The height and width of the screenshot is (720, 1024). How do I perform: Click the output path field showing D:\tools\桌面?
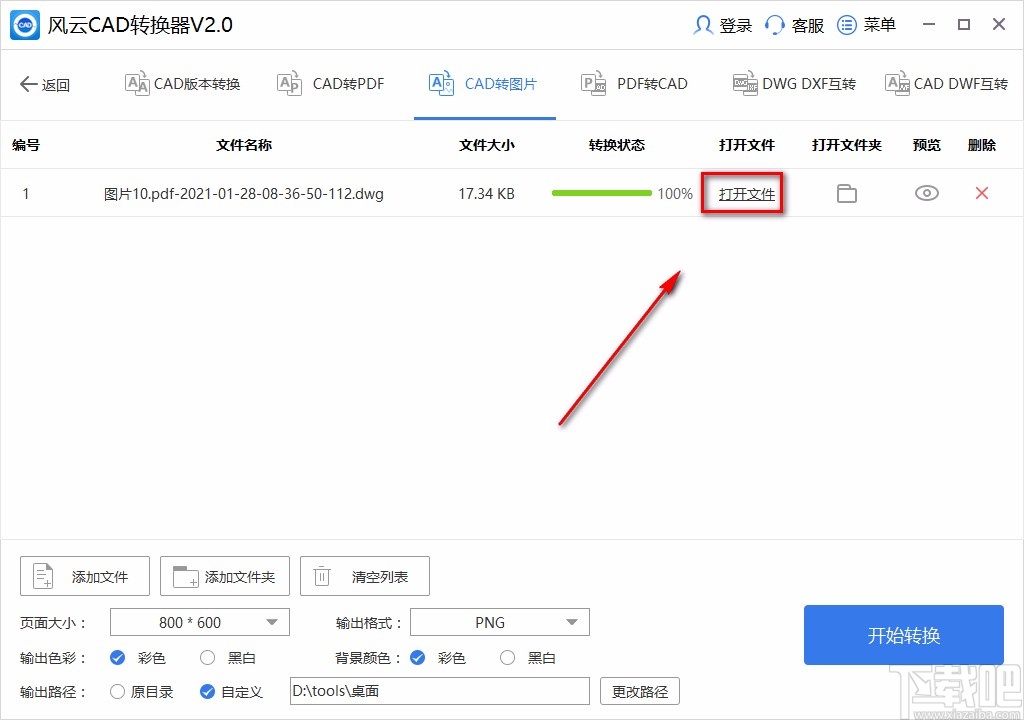438,691
